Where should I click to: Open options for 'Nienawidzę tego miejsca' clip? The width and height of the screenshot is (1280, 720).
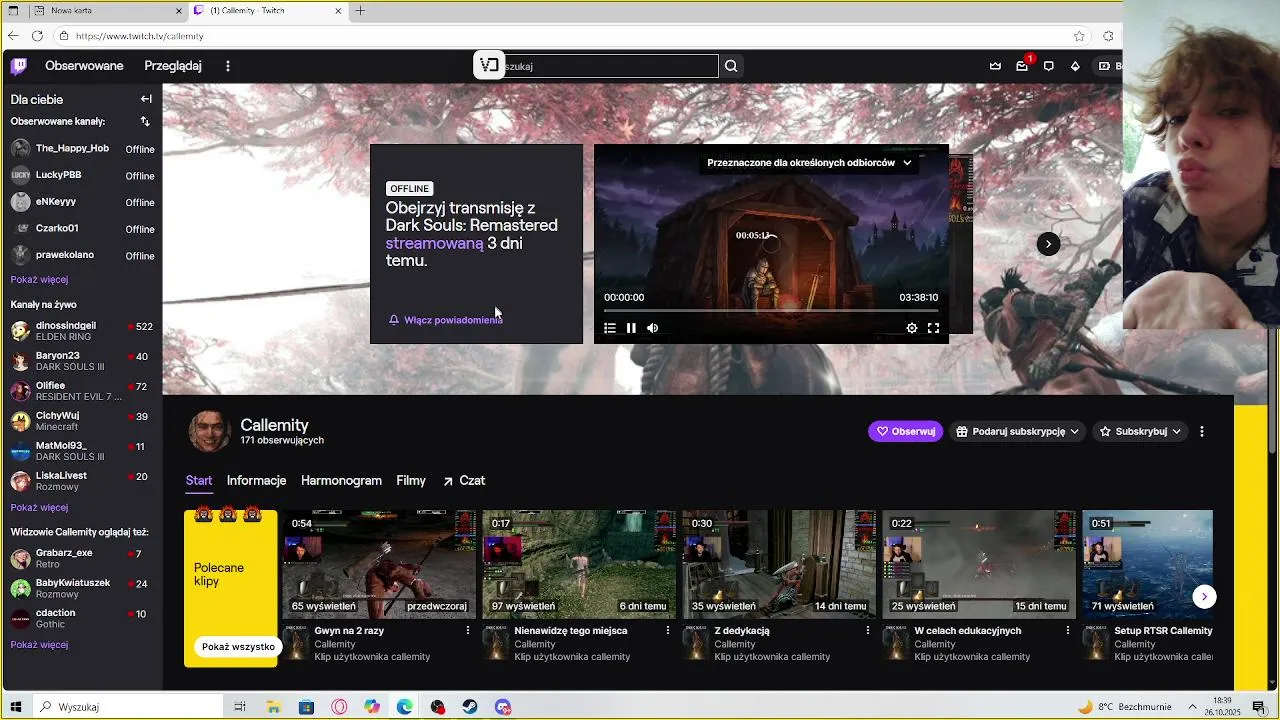tap(668, 631)
